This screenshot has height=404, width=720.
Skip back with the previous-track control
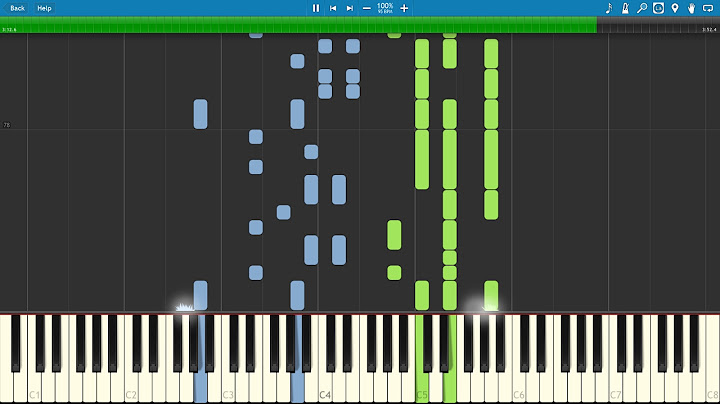click(333, 8)
